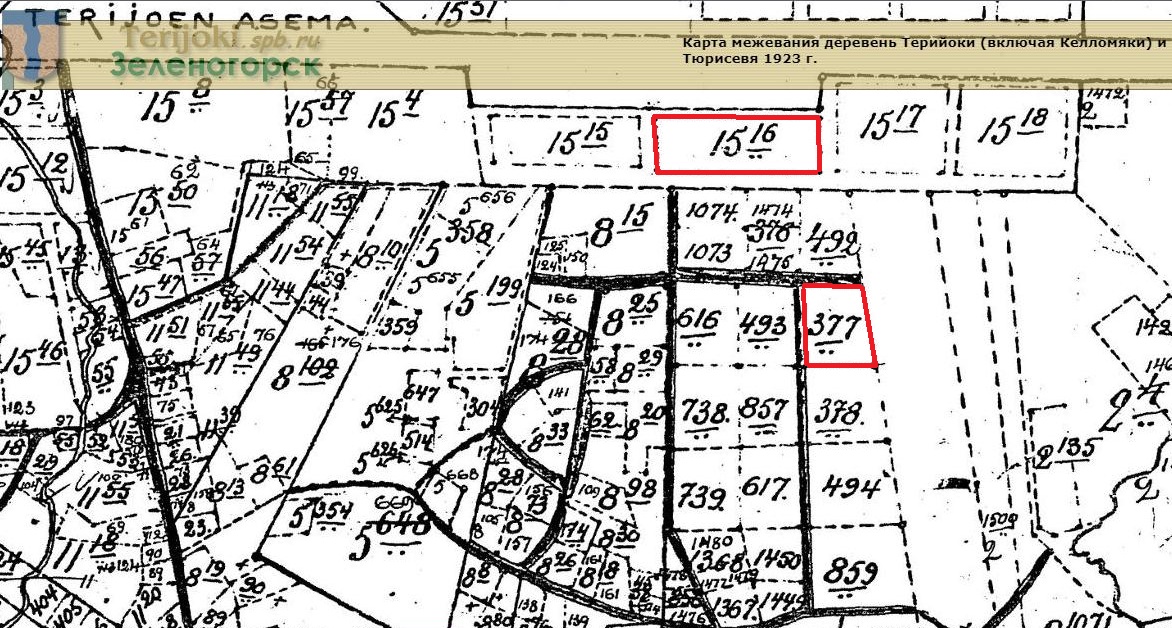Click plot 616 on the map
Viewport: 1172px width, 628px height.
click(698, 322)
